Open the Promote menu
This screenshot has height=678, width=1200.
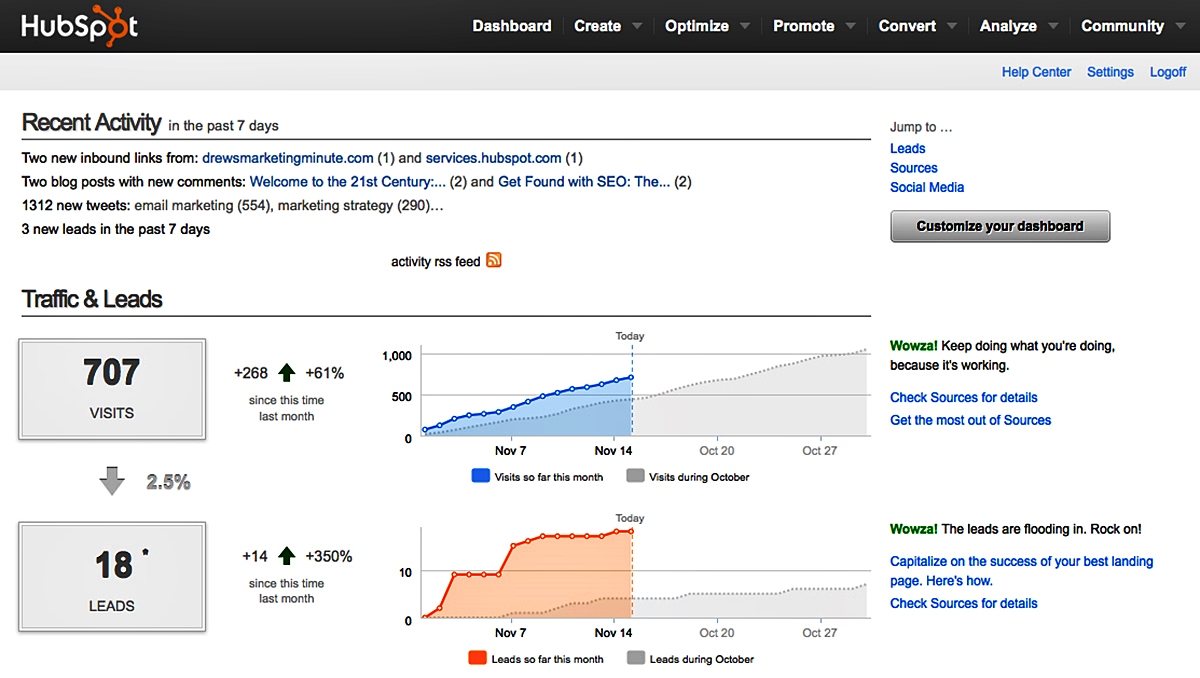(x=803, y=26)
